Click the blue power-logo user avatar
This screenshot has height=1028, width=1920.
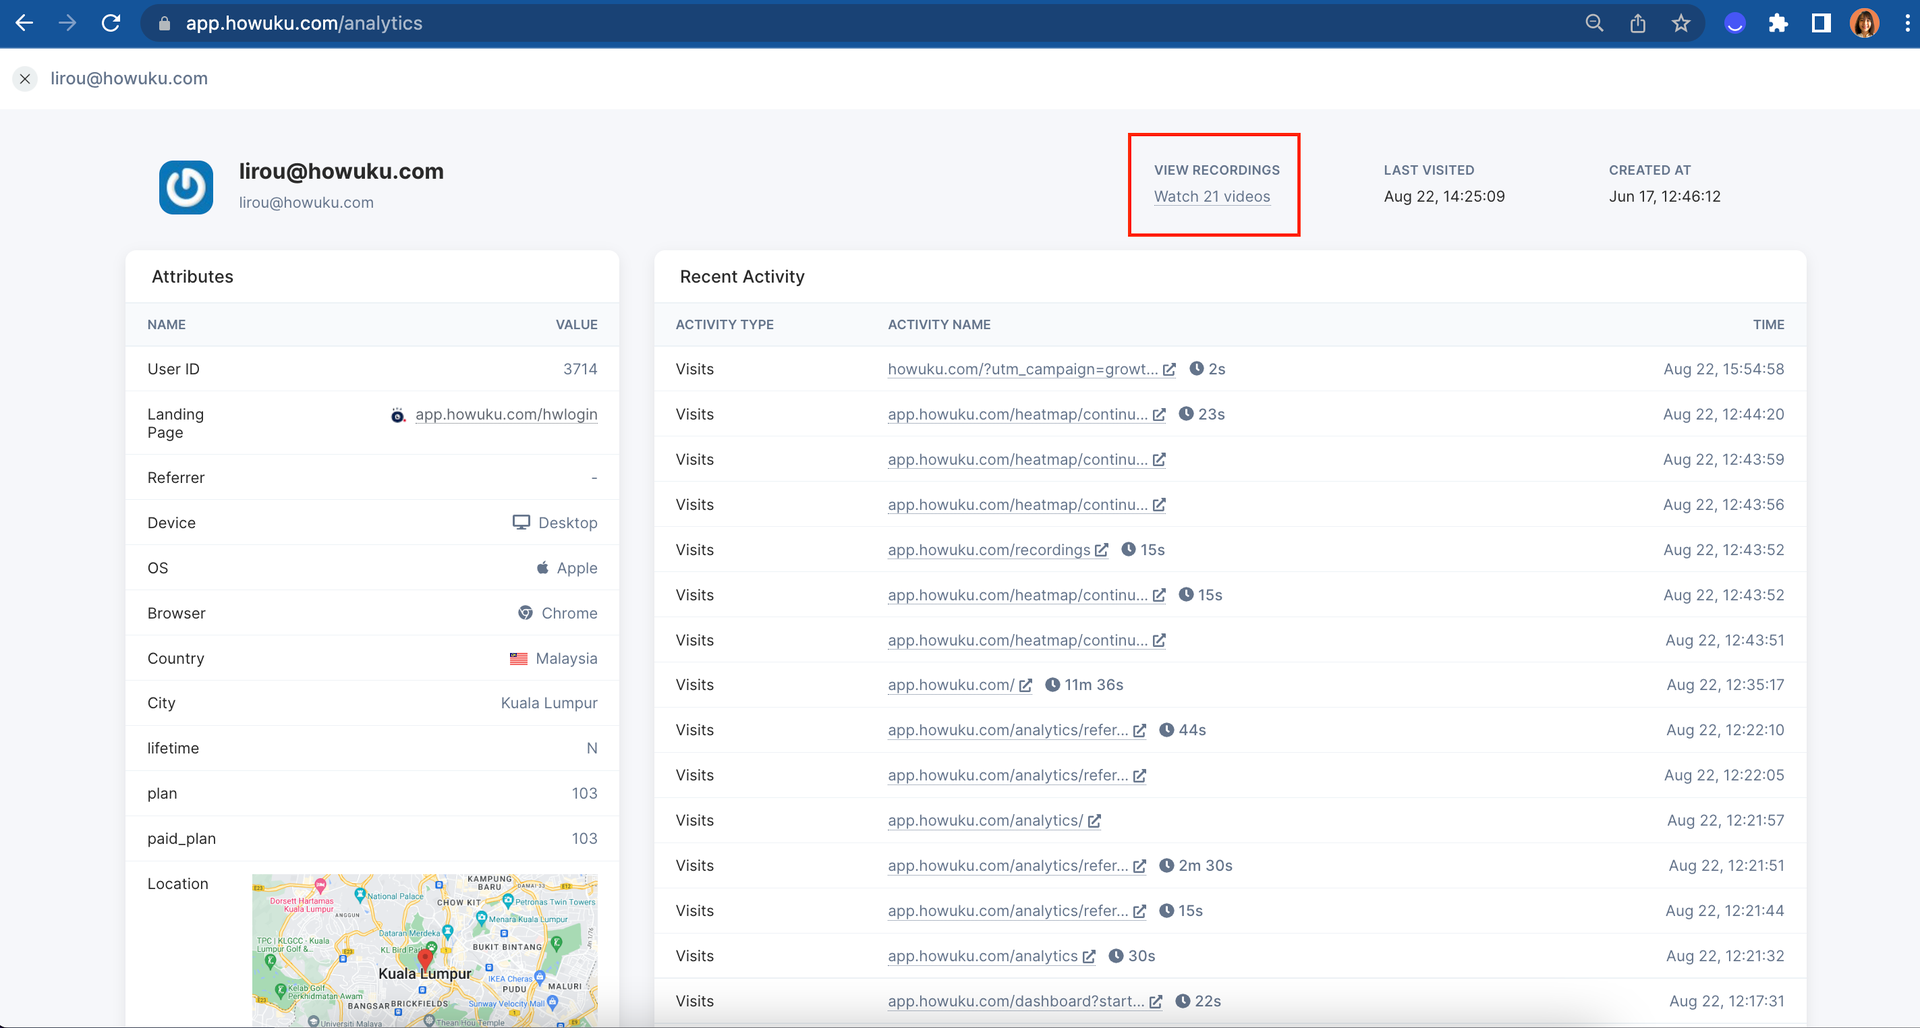(x=186, y=187)
